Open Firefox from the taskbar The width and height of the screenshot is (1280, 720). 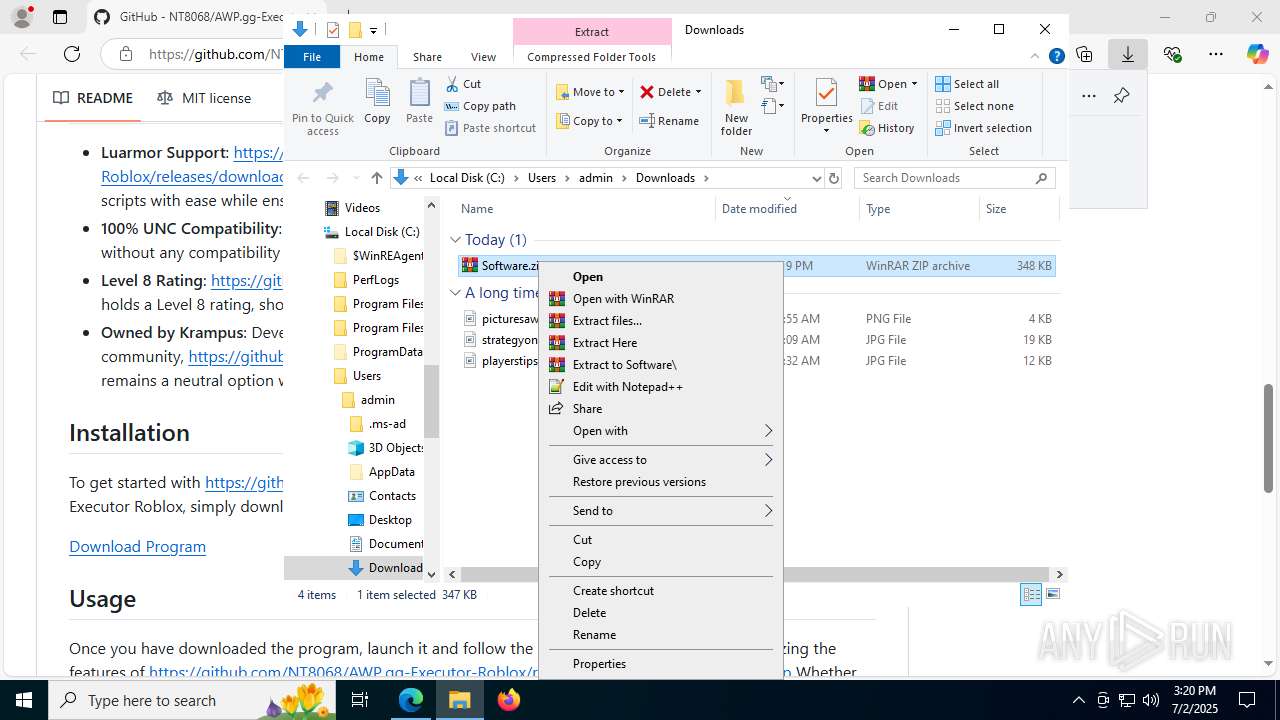(x=509, y=700)
